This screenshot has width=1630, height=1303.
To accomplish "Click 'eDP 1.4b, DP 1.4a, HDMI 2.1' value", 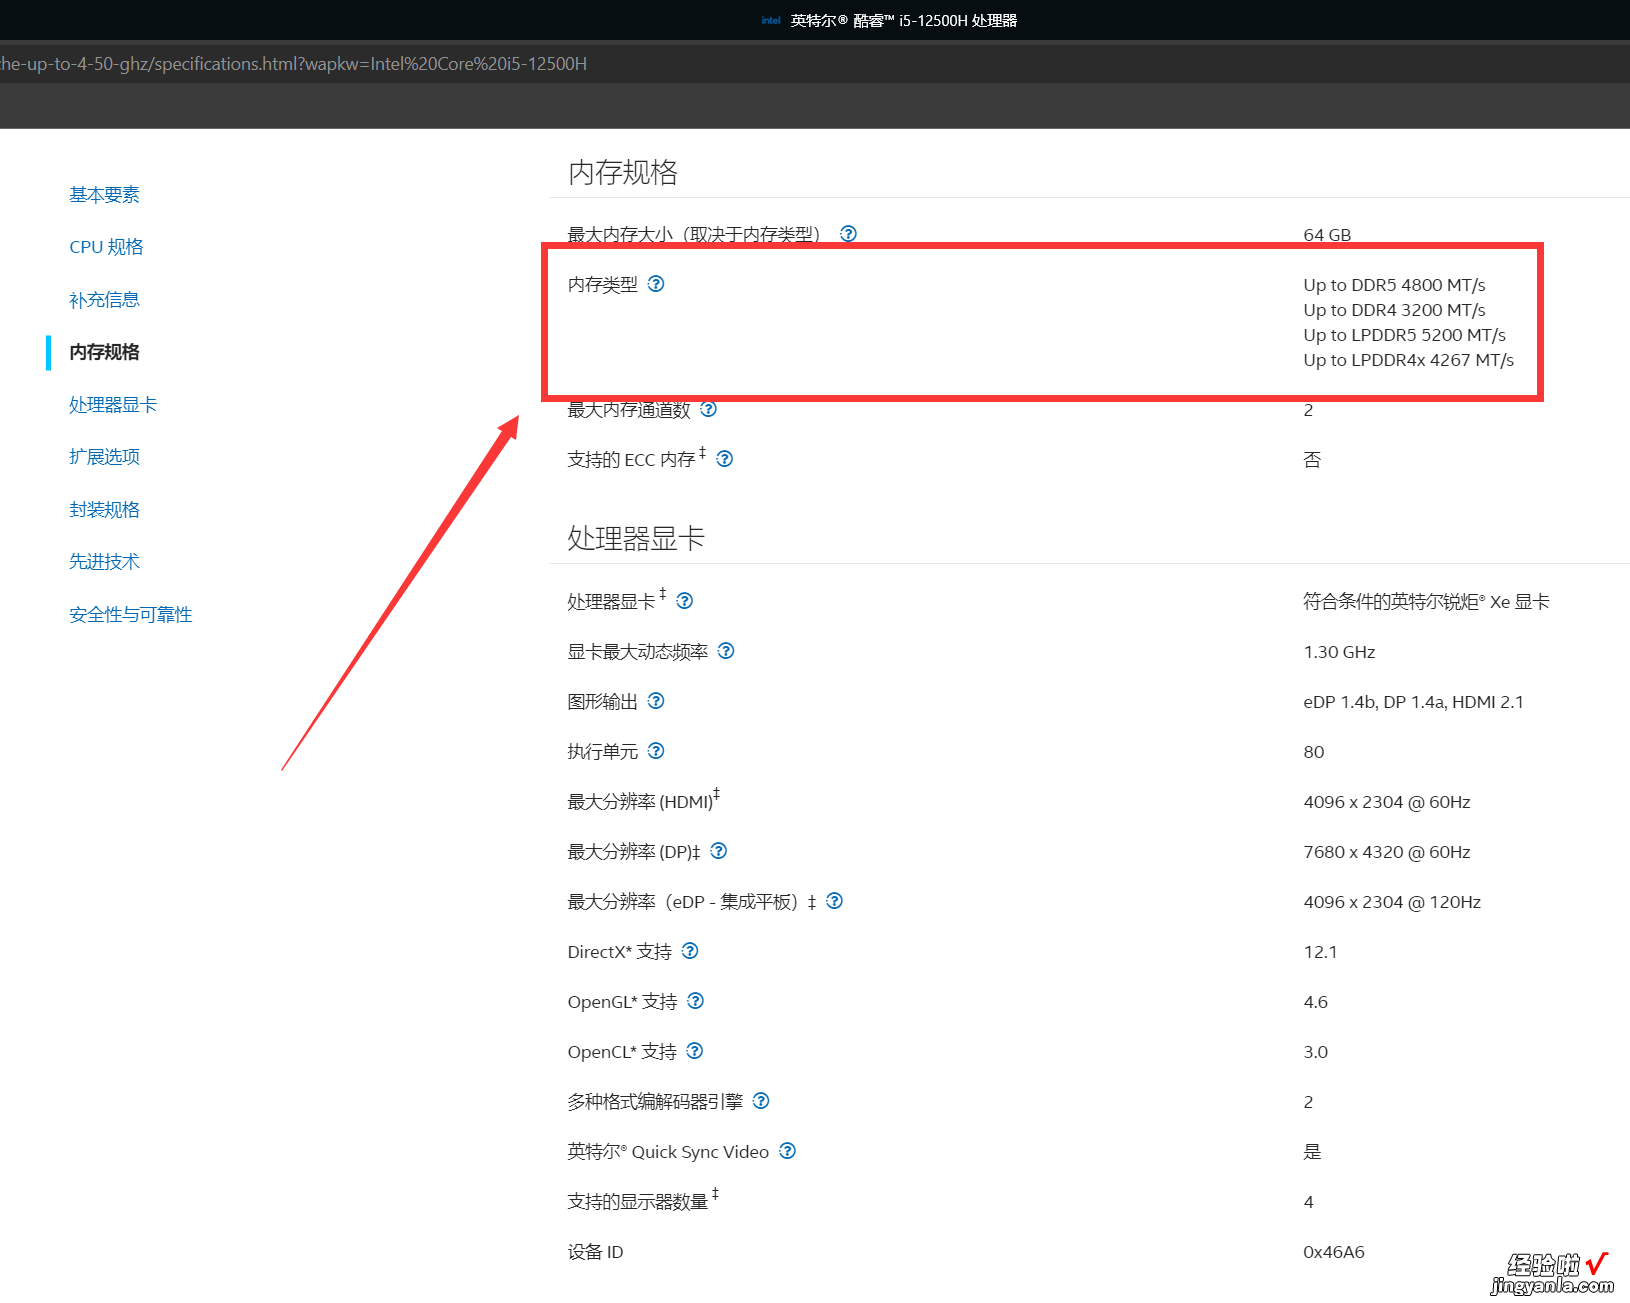I will pos(1413,702).
